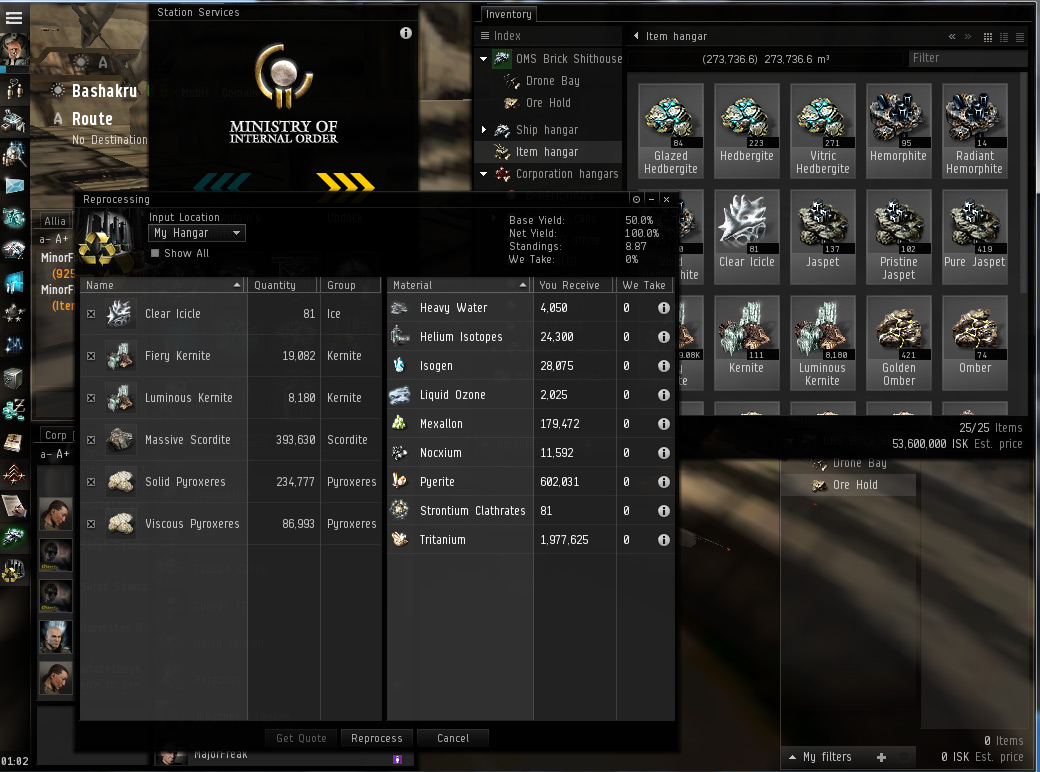Uncheck Massive Scordite in reprocessing list

(91, 440)
